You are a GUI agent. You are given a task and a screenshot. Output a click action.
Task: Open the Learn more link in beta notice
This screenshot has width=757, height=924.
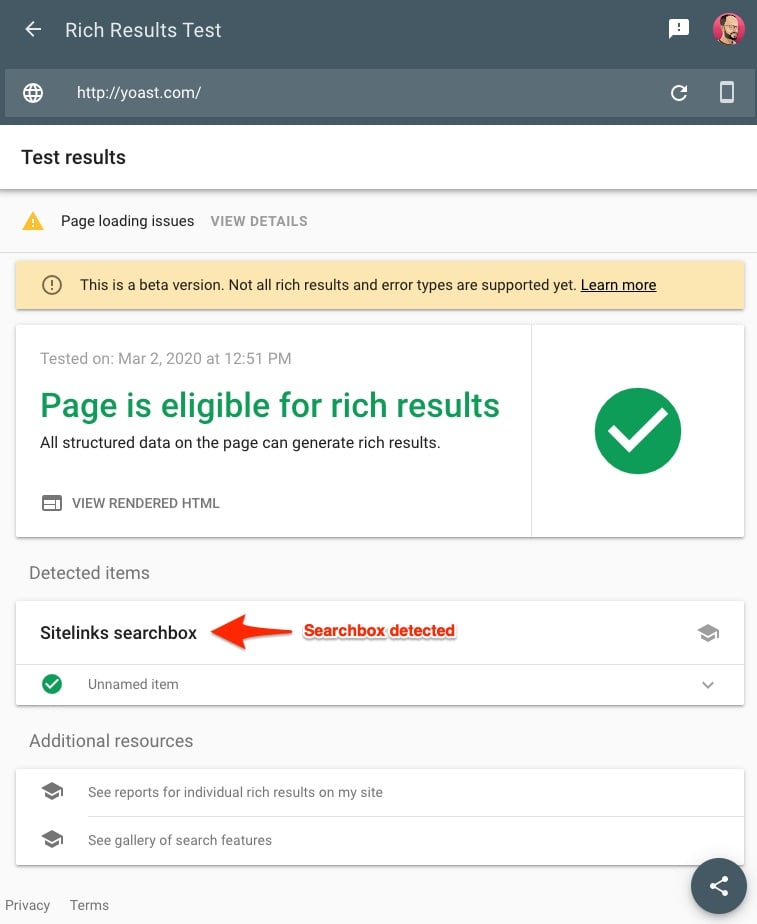(x=618, y=285)
